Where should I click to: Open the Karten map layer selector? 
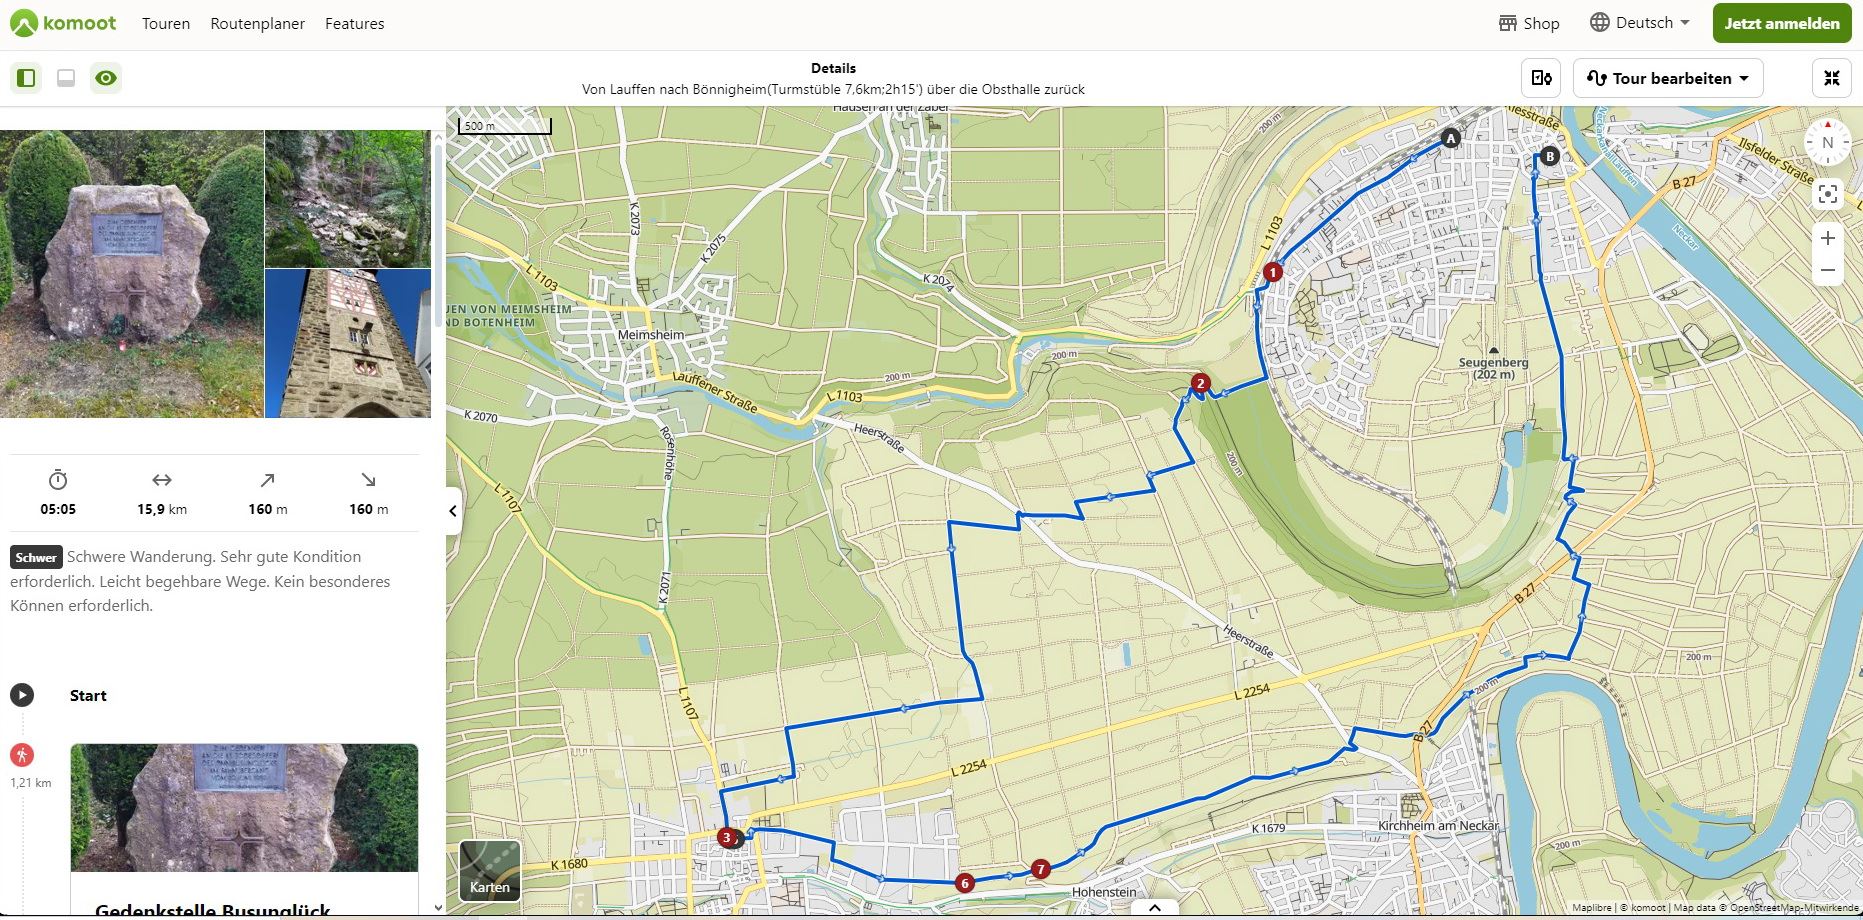pos(490,871)
